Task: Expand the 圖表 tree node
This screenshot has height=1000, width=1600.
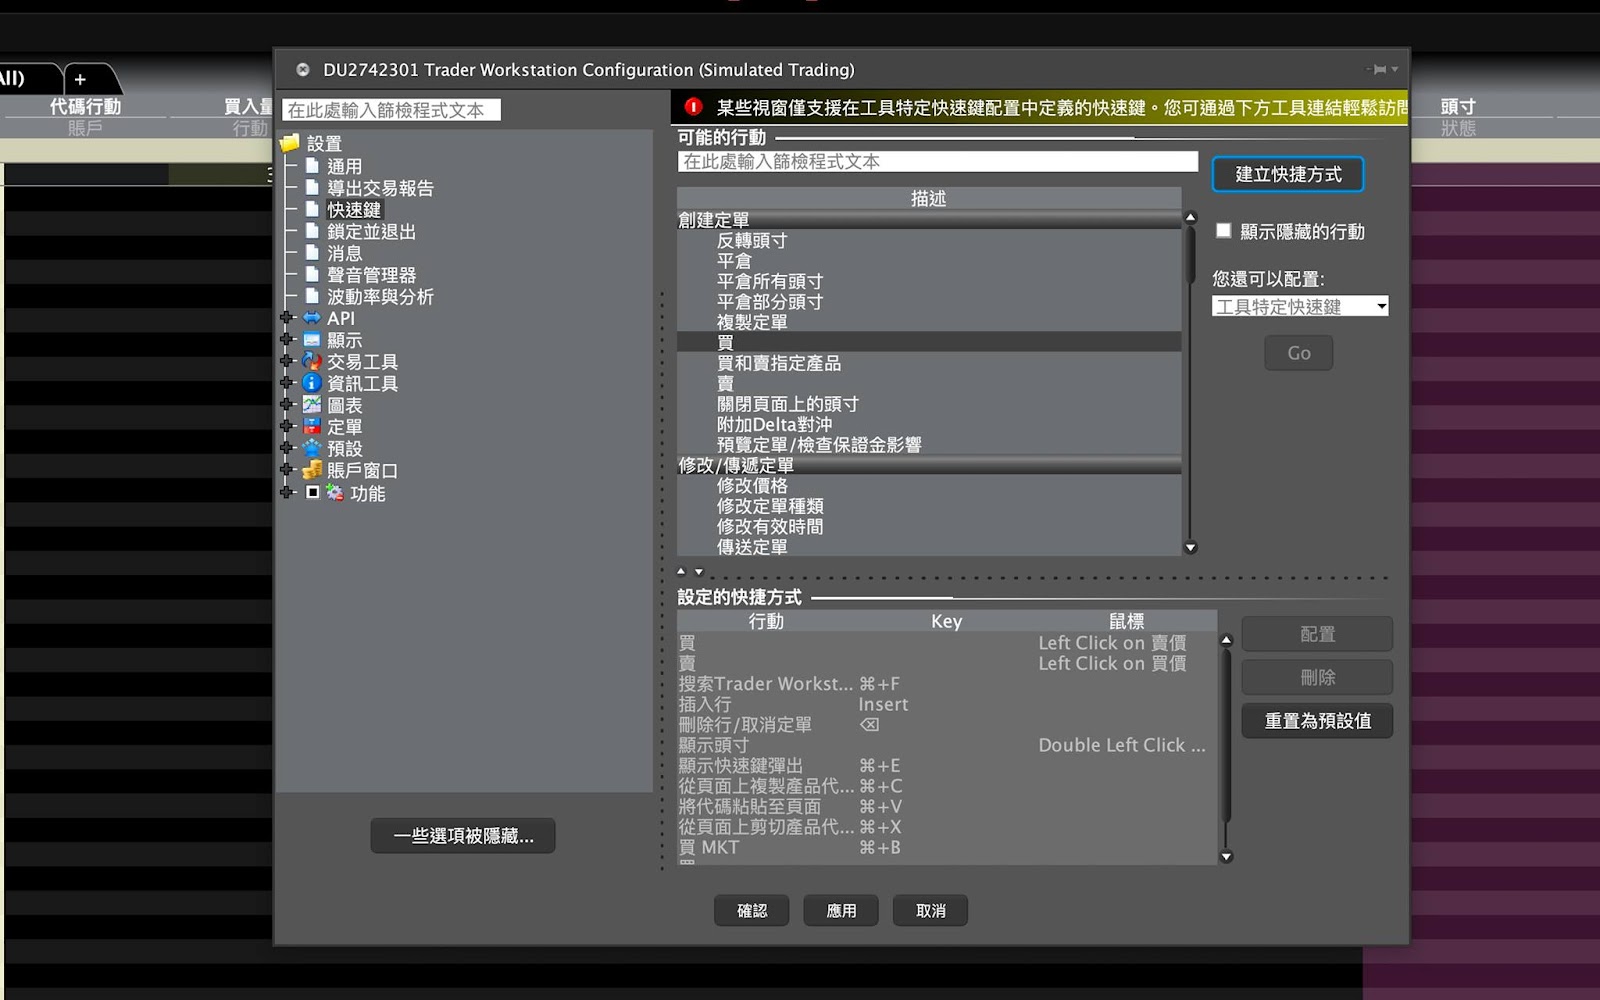Action: pos(287,405)
